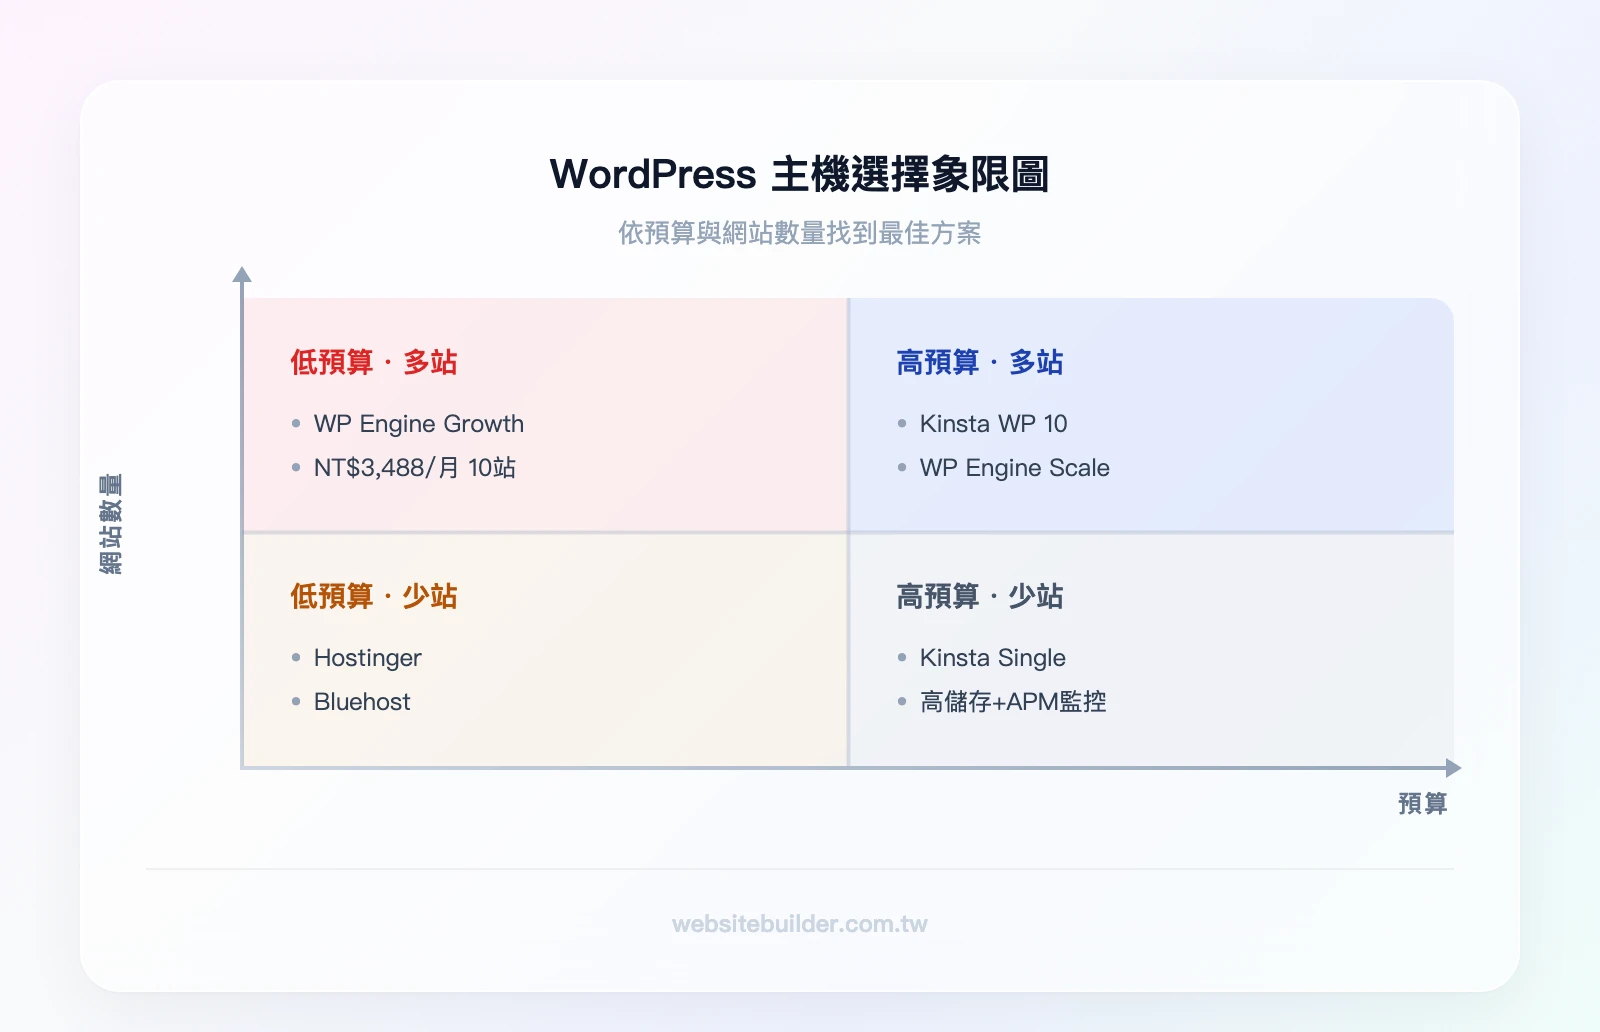Click the WP Engine Growth entry
1600x1032 pixels.
click(x=418, y=424)
